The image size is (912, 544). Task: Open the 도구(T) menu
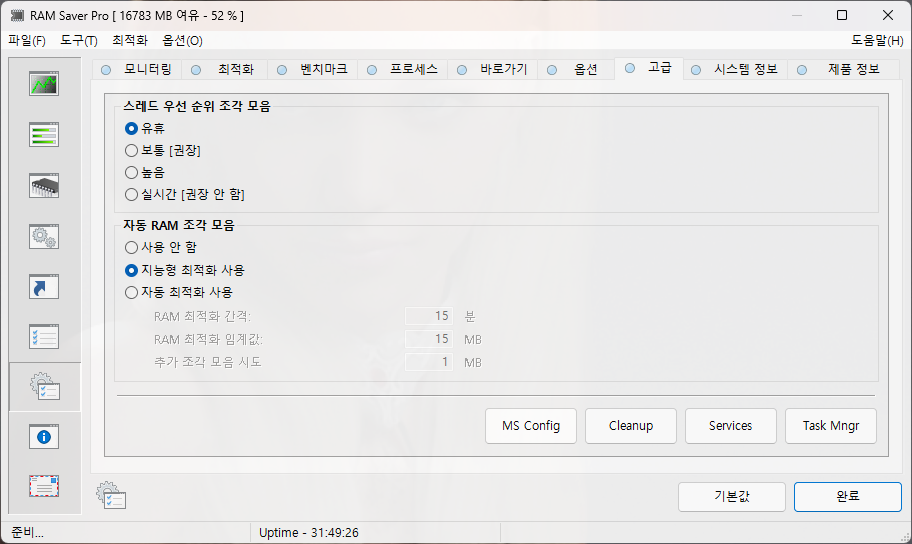[79, 41]
